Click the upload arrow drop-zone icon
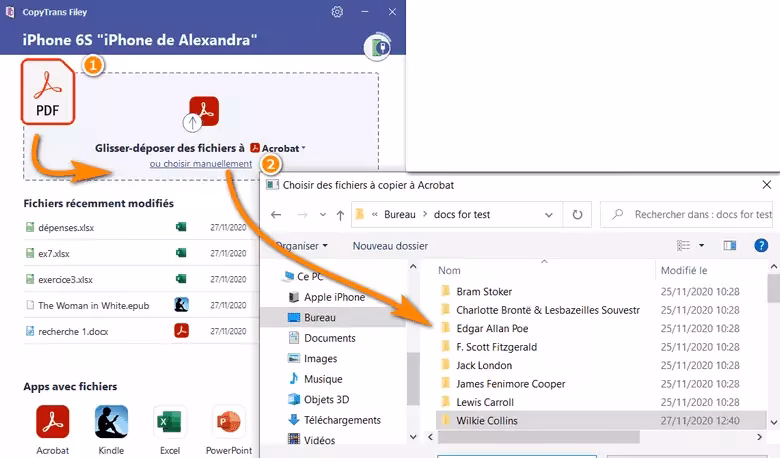 click(193, 122)
